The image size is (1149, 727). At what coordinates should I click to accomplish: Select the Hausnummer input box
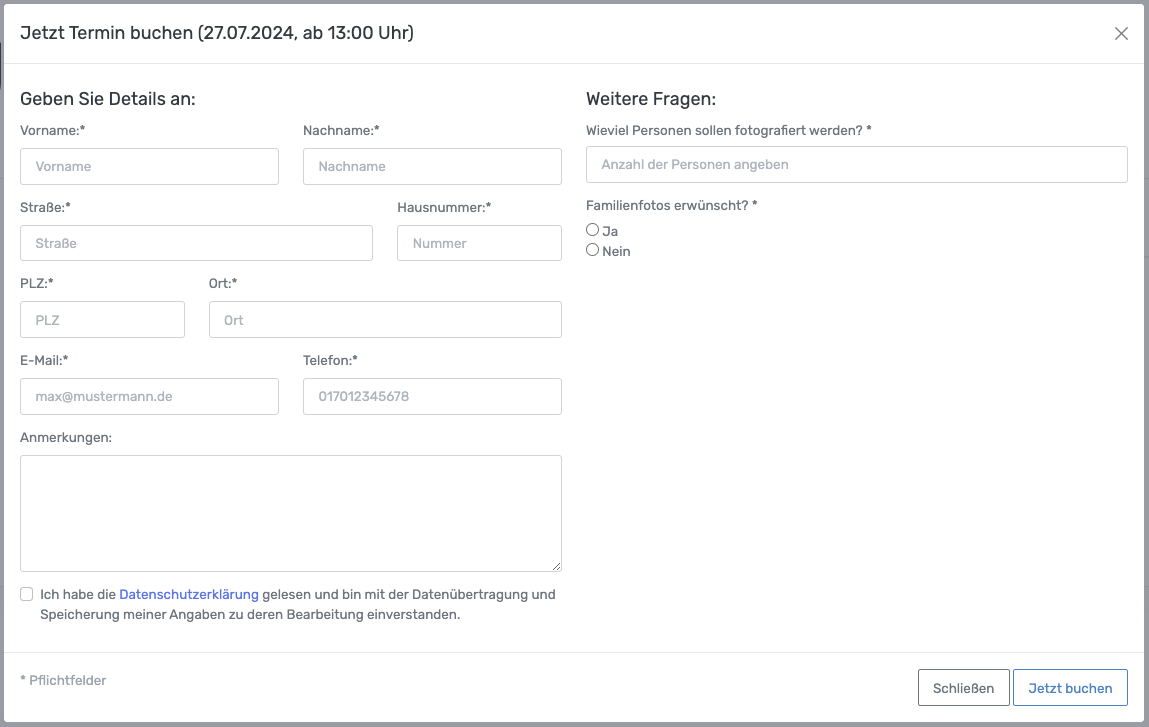pyautogui.click(x=479, y=243)
